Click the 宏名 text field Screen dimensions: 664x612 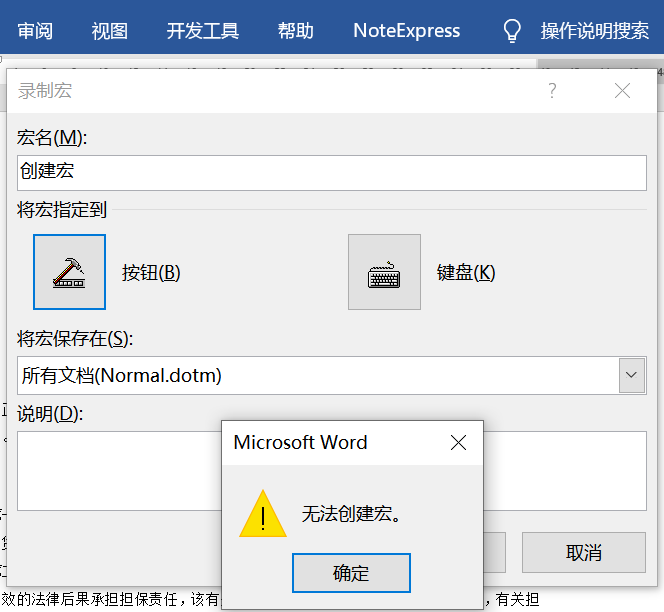pyautogui.click(x=332, y=173)
